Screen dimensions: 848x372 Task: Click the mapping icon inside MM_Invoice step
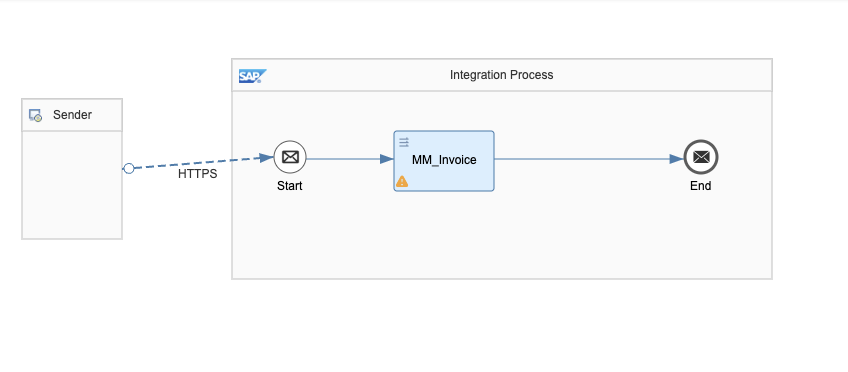[404, 143]
